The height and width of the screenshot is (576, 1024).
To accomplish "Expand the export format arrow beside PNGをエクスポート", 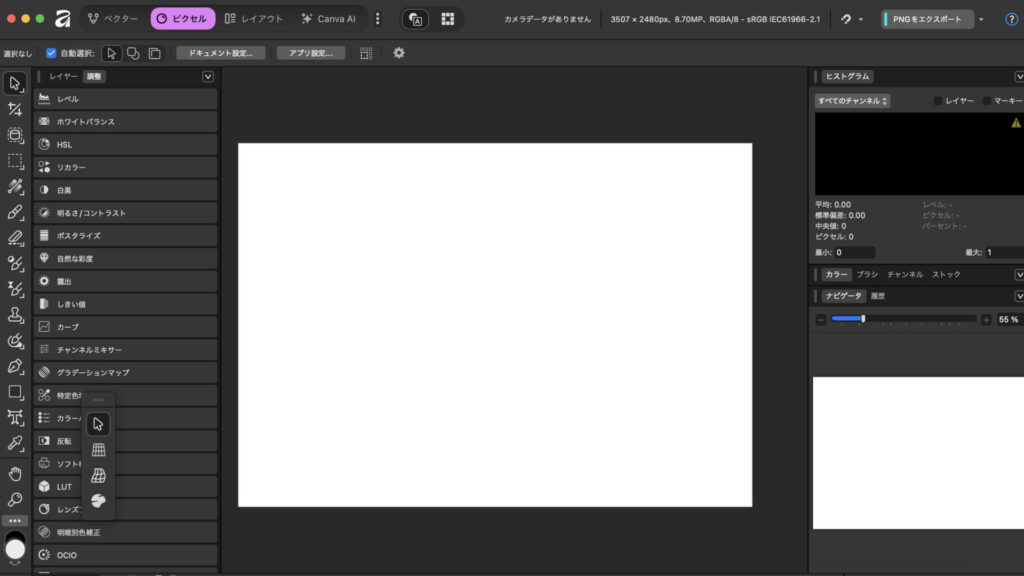I will tap(981, 19).
